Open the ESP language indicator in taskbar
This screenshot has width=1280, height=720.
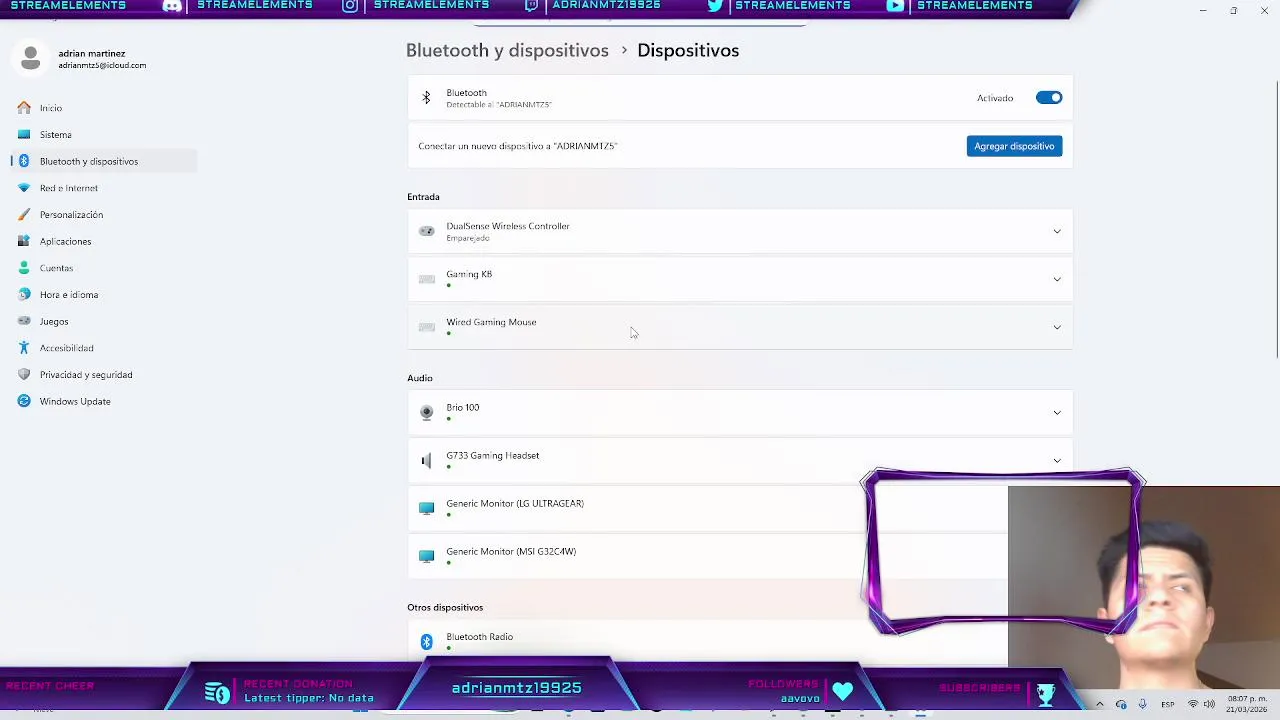tap(1167, 705)
